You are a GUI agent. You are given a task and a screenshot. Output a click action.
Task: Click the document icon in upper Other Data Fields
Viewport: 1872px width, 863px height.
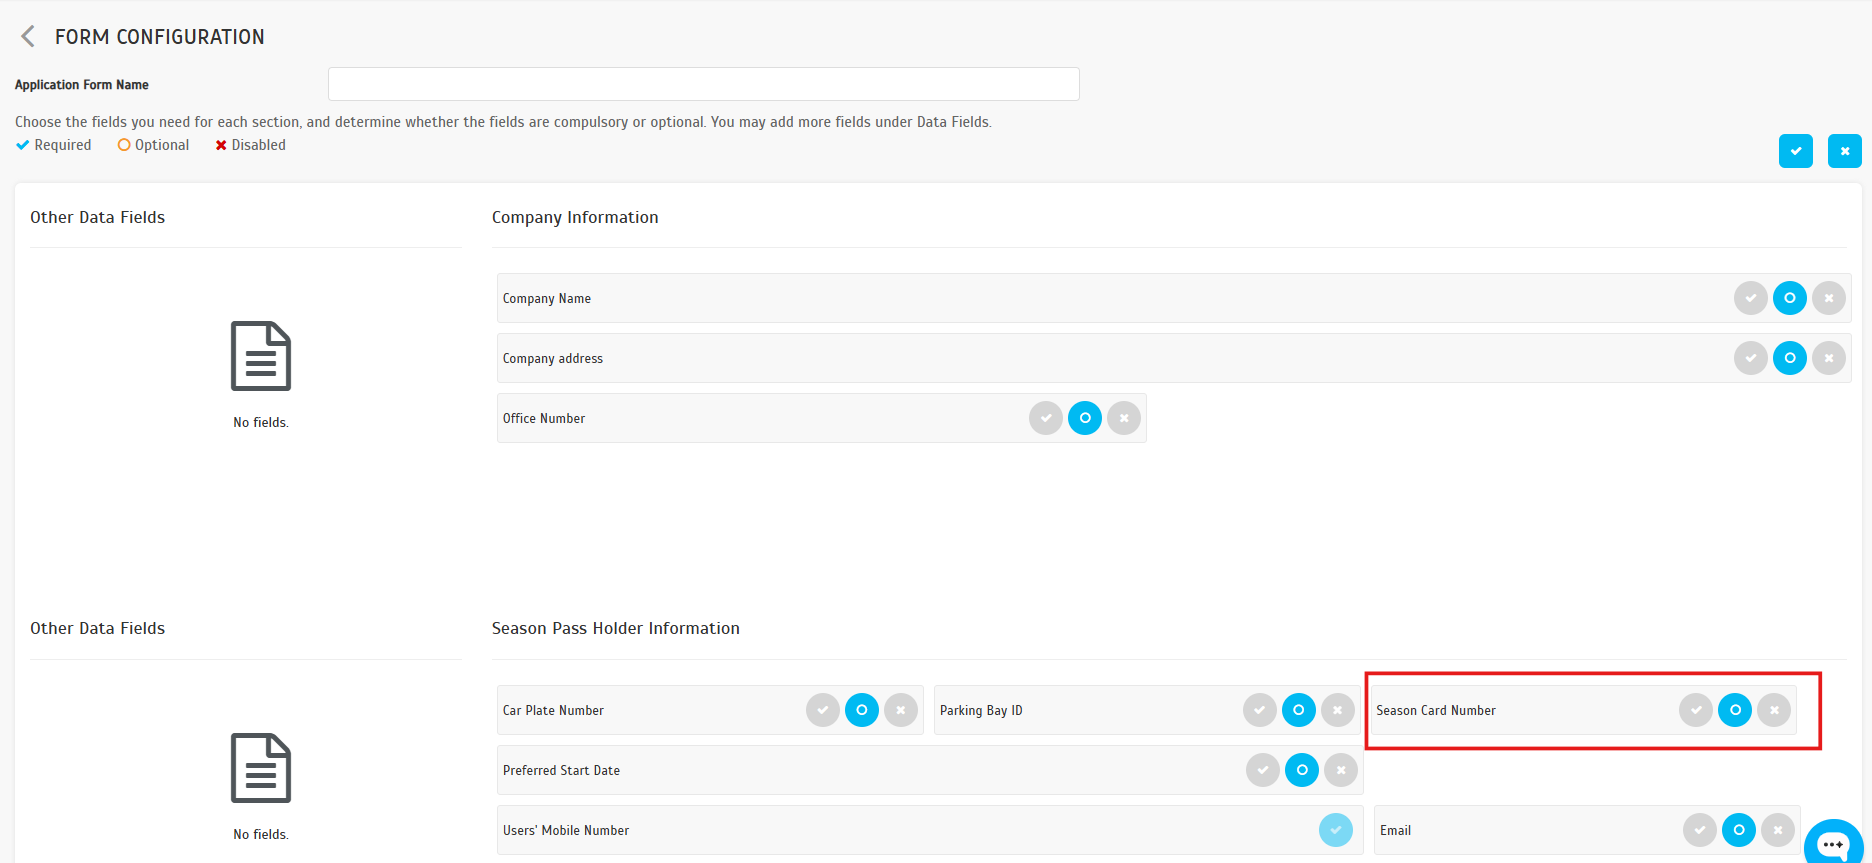click(x=261, y=356)
